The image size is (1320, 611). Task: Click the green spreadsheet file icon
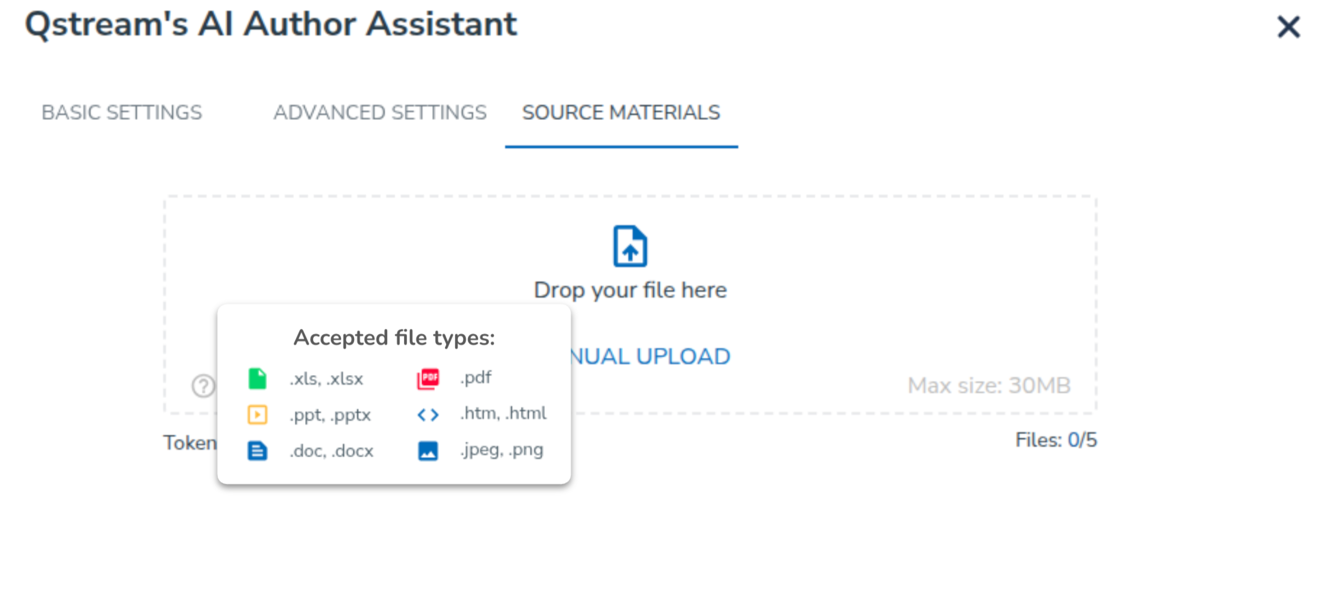(x=257, y=379)
